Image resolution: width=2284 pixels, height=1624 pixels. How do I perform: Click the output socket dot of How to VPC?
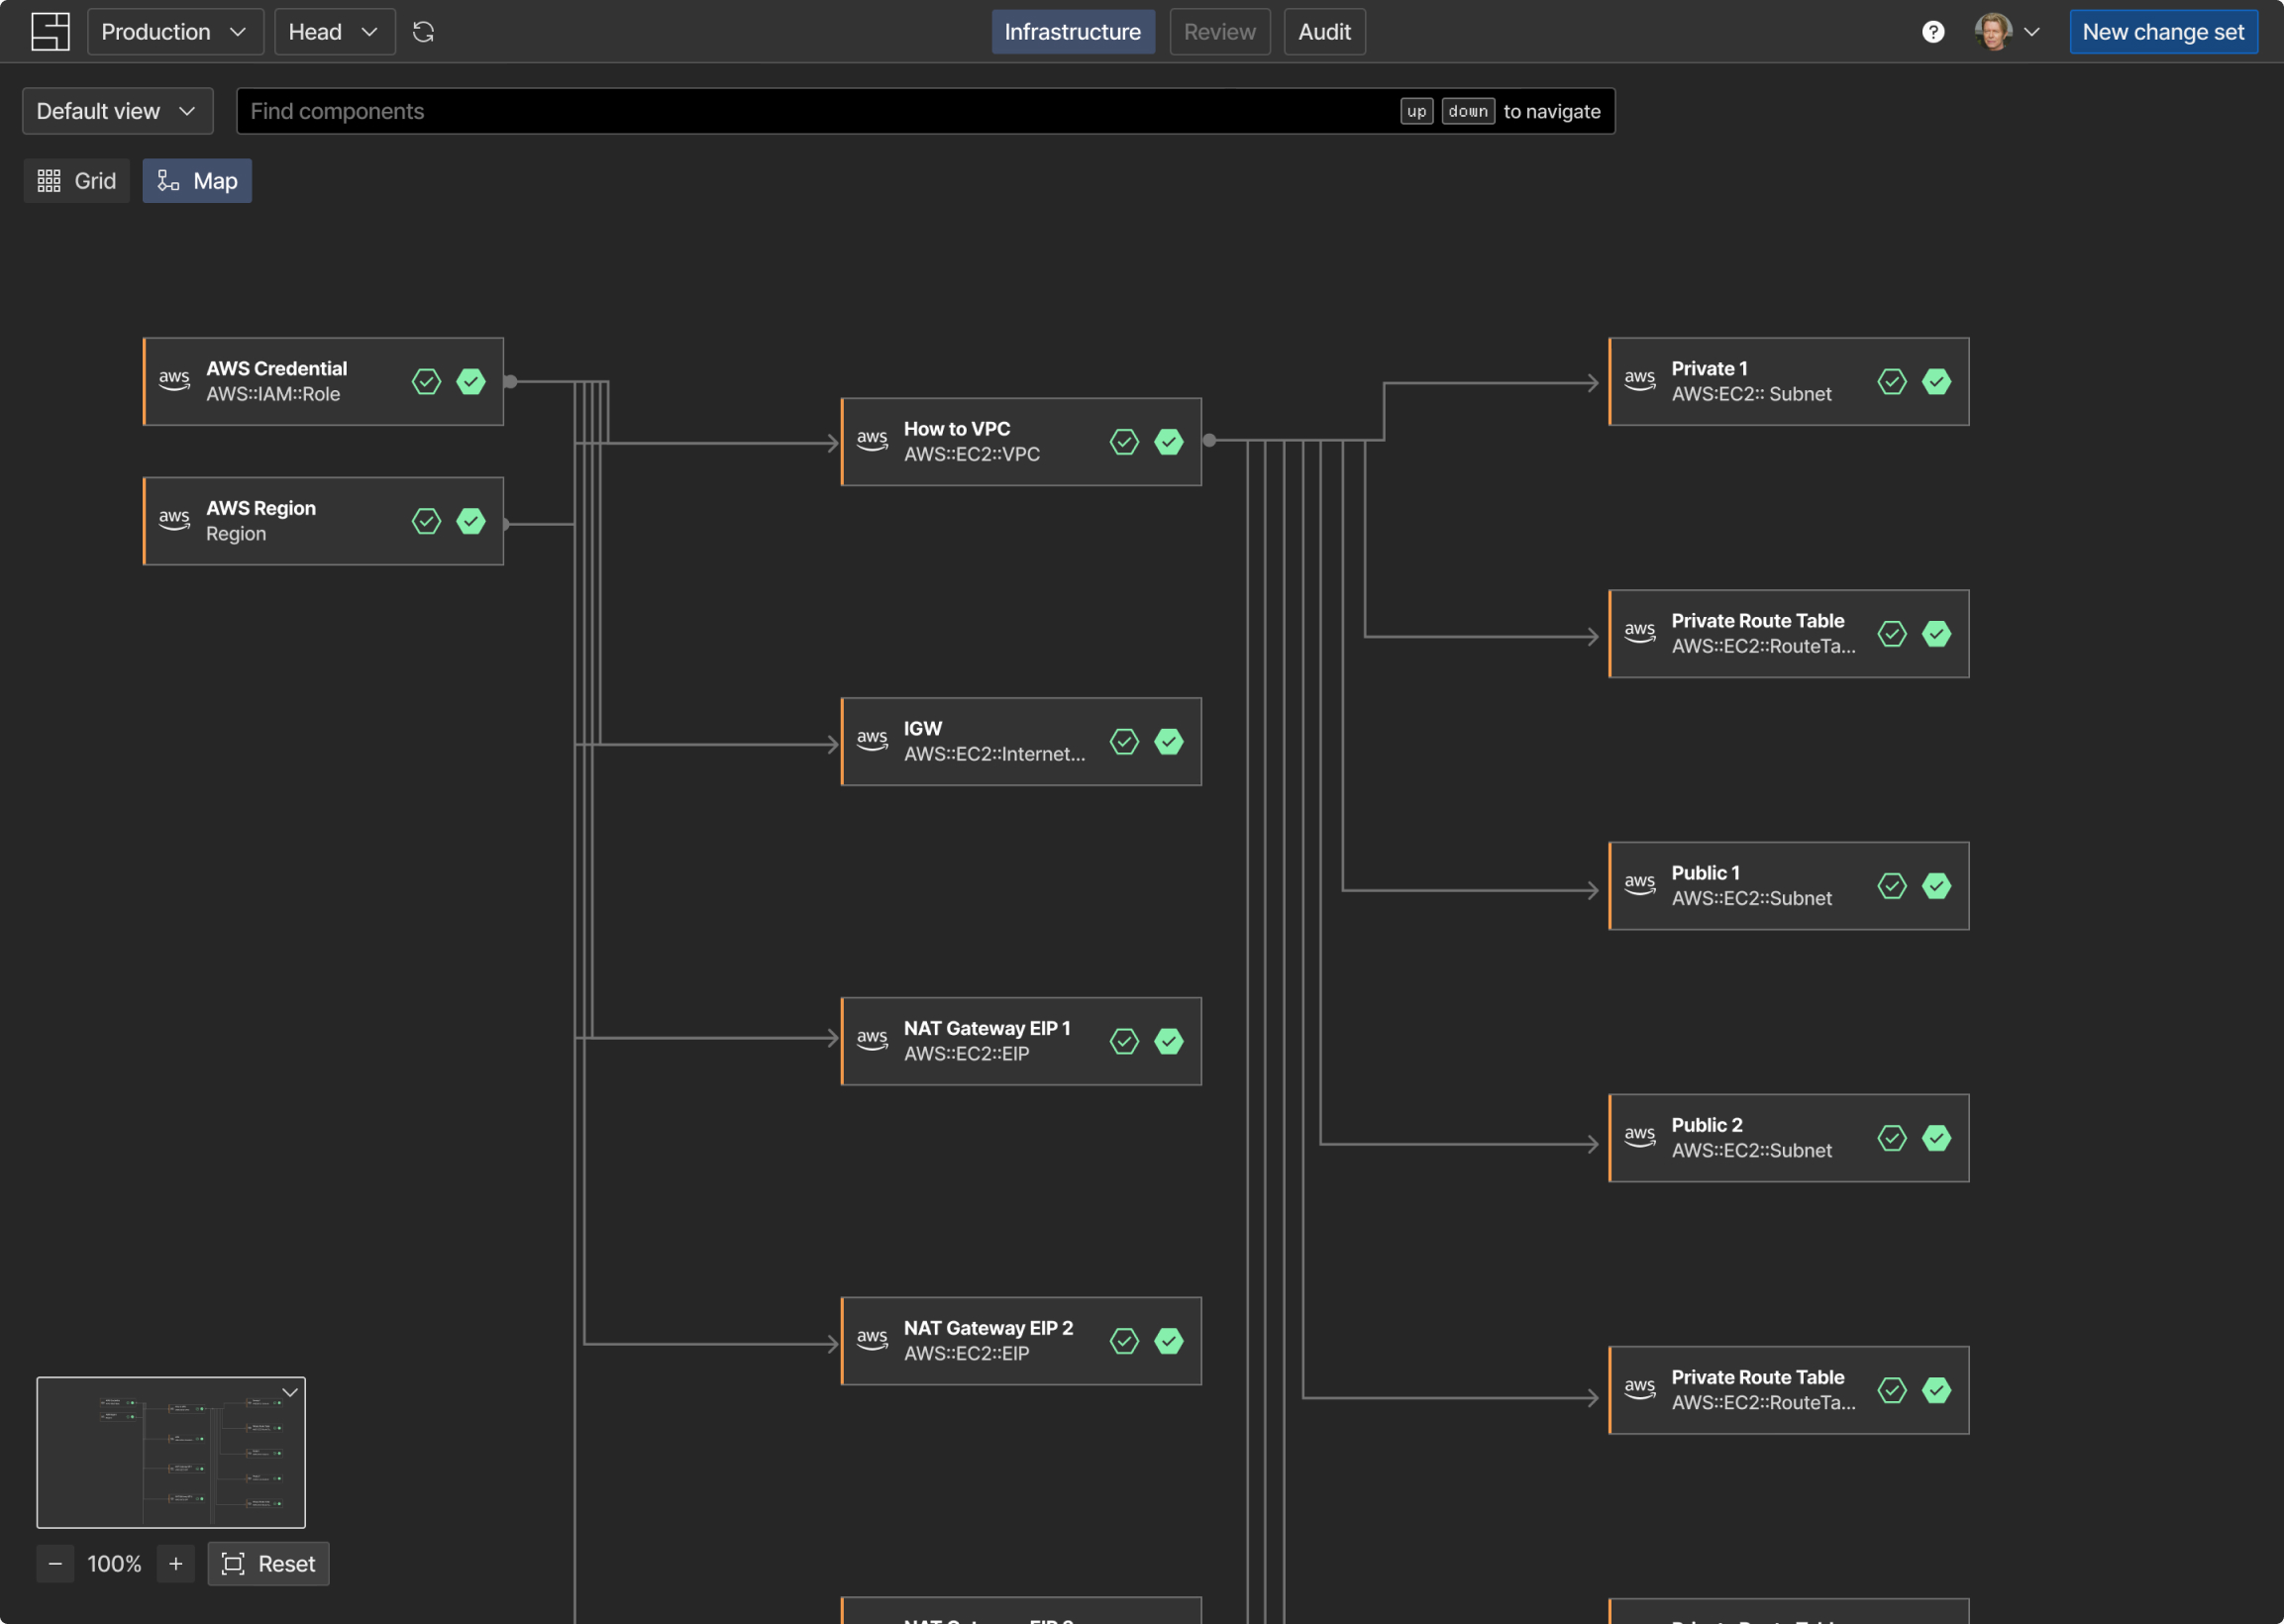pyautogui.click(x=1209, y=440)
